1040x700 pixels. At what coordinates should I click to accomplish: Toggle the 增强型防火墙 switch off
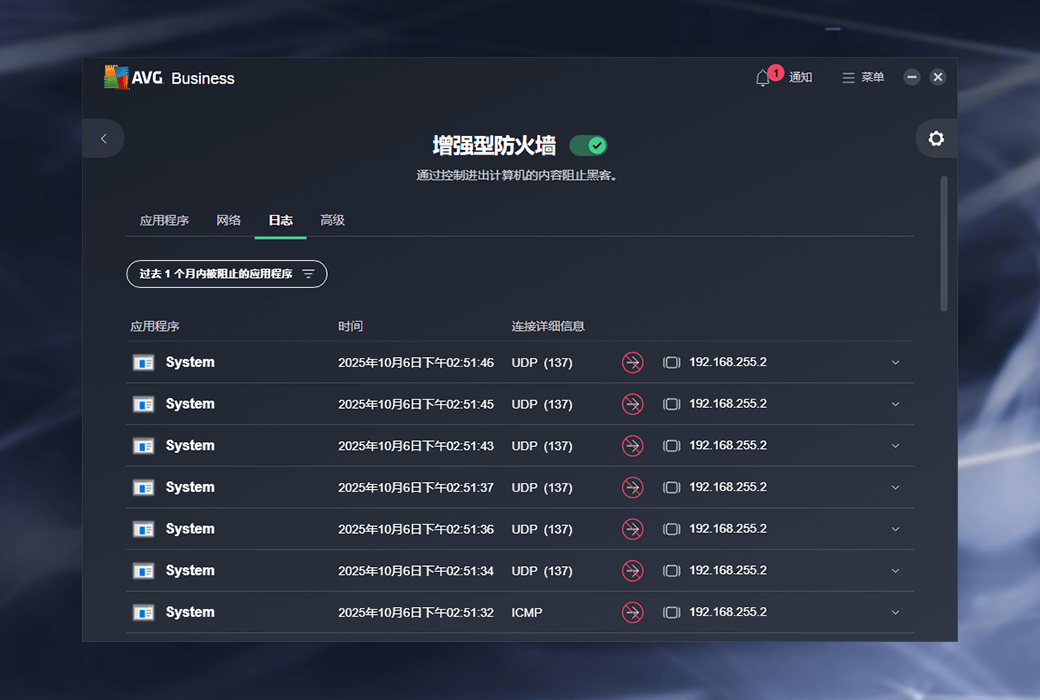(x=588, y=146)
